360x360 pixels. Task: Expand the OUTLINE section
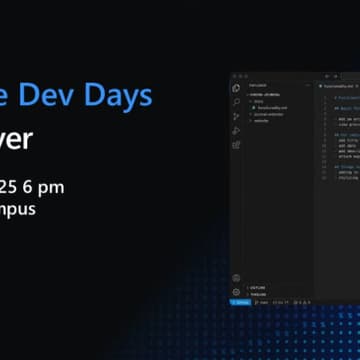click(x=257, y=287)
